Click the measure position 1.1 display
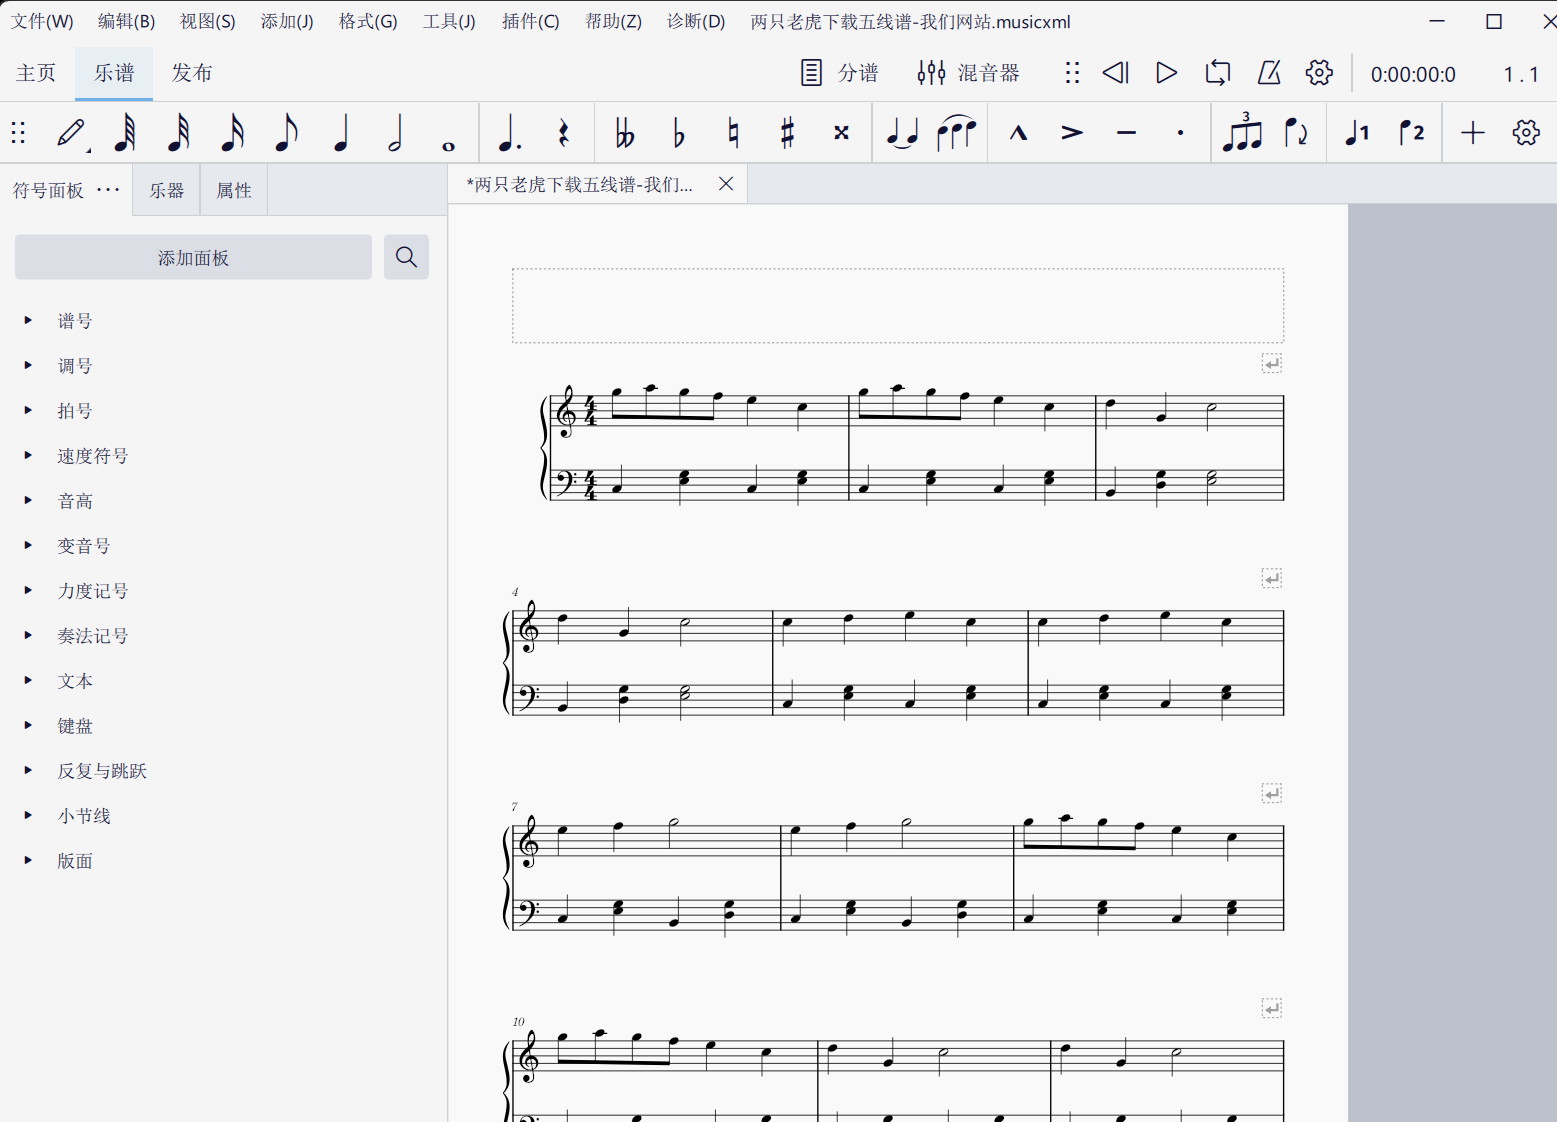 pyautogui.click(x=1520, y=74)
